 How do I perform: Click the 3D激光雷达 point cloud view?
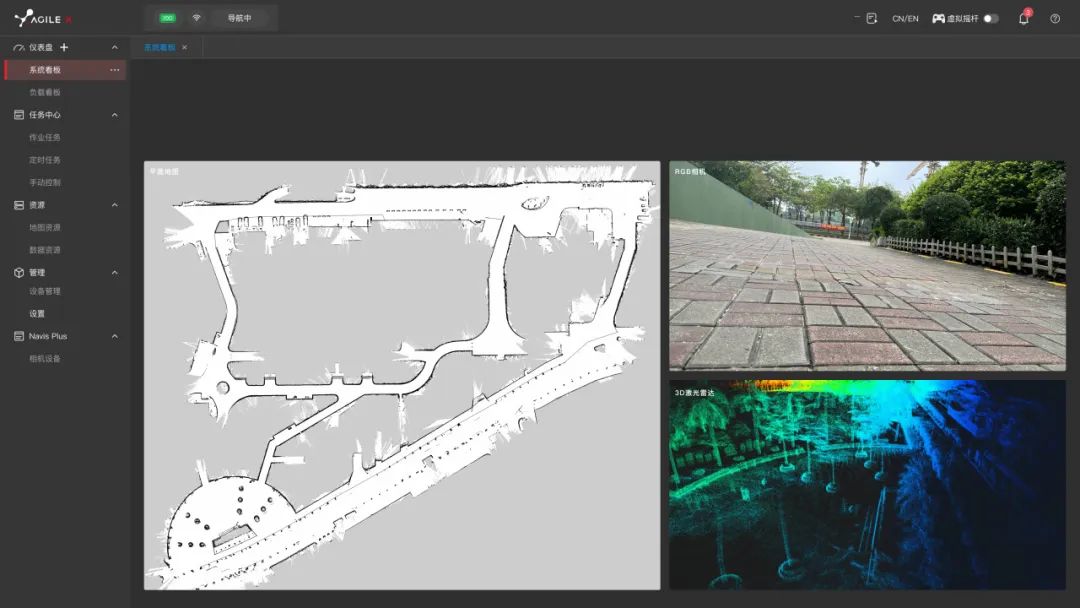pos(867,485)
